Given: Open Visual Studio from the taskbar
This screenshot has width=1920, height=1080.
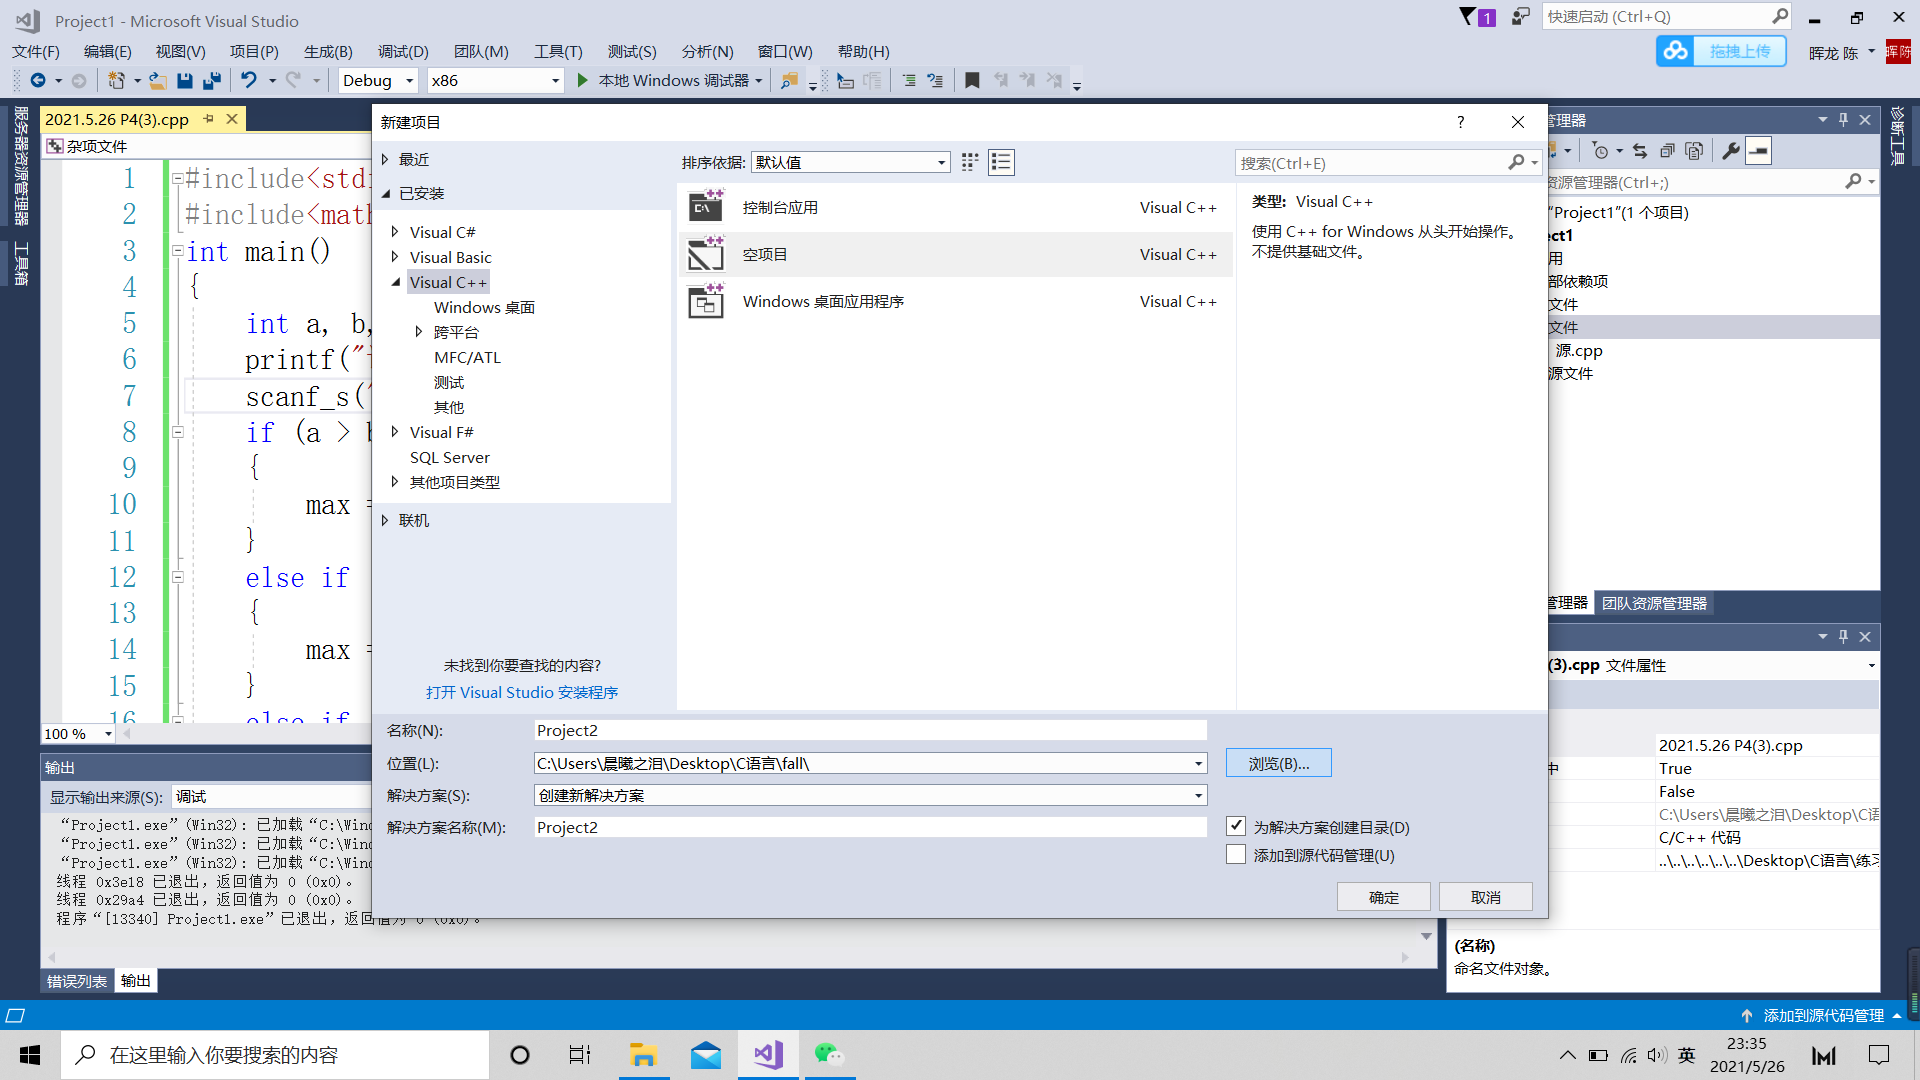Looking at the screenshot, I should (768, 1055).
